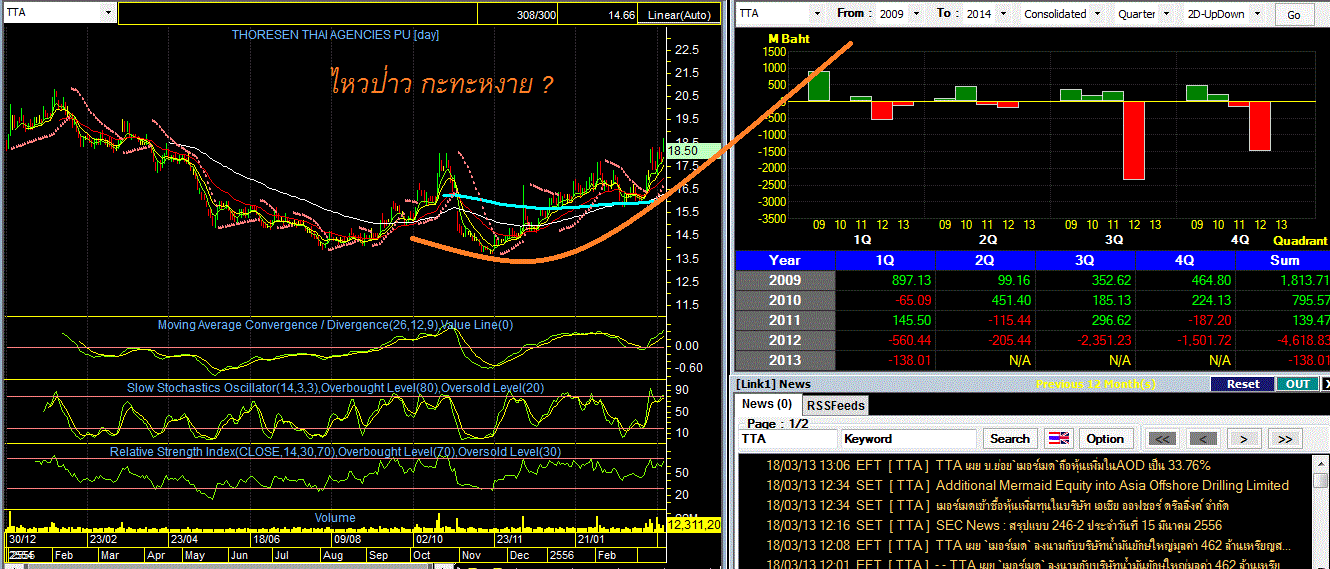Viewport: 1330px width, 569px height.
Task: Click the Linear(Auto) scale button
Action: point(679,15)
